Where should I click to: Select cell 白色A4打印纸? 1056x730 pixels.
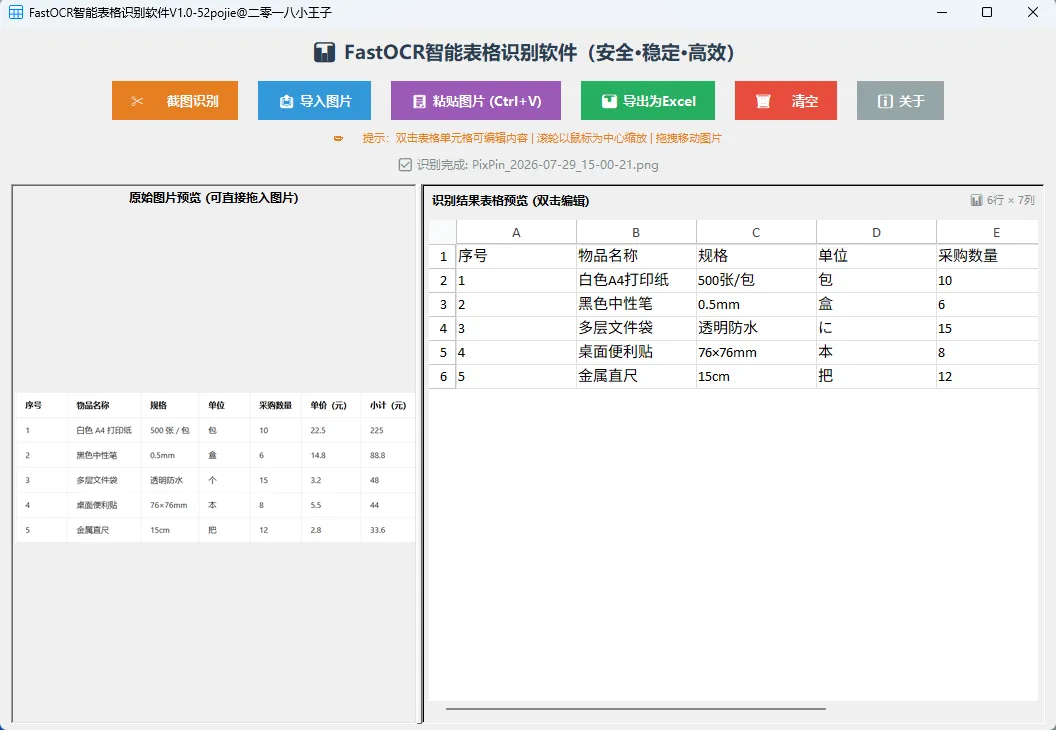(x=636, y=281)
